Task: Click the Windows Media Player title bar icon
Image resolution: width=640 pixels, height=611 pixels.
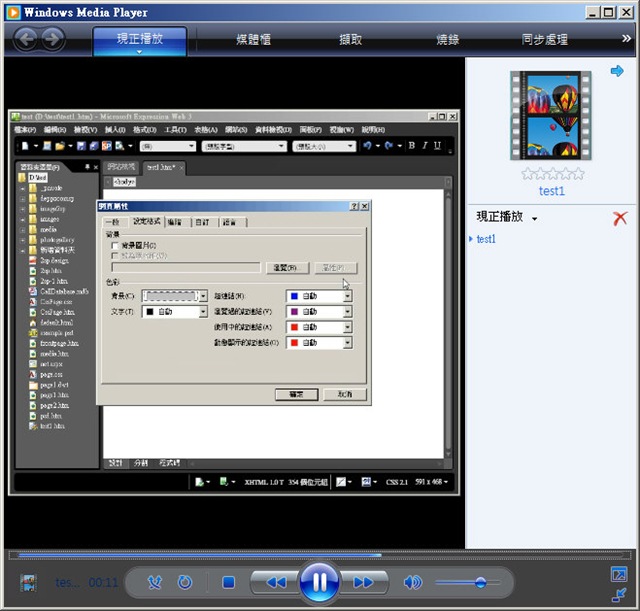Action: point(13,12)
